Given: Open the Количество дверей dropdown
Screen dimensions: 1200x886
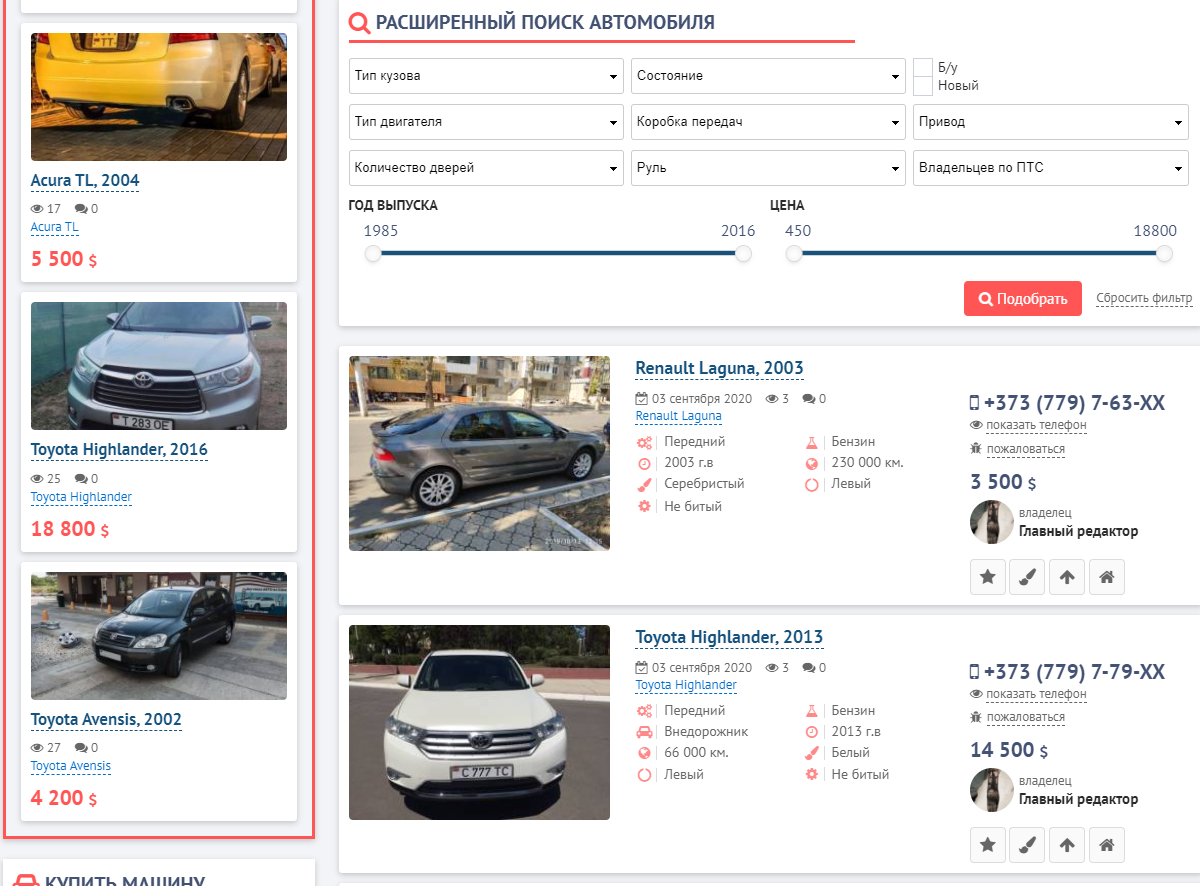Looking at the screenshot, I should pyautogui.click(x=487, y=168).
